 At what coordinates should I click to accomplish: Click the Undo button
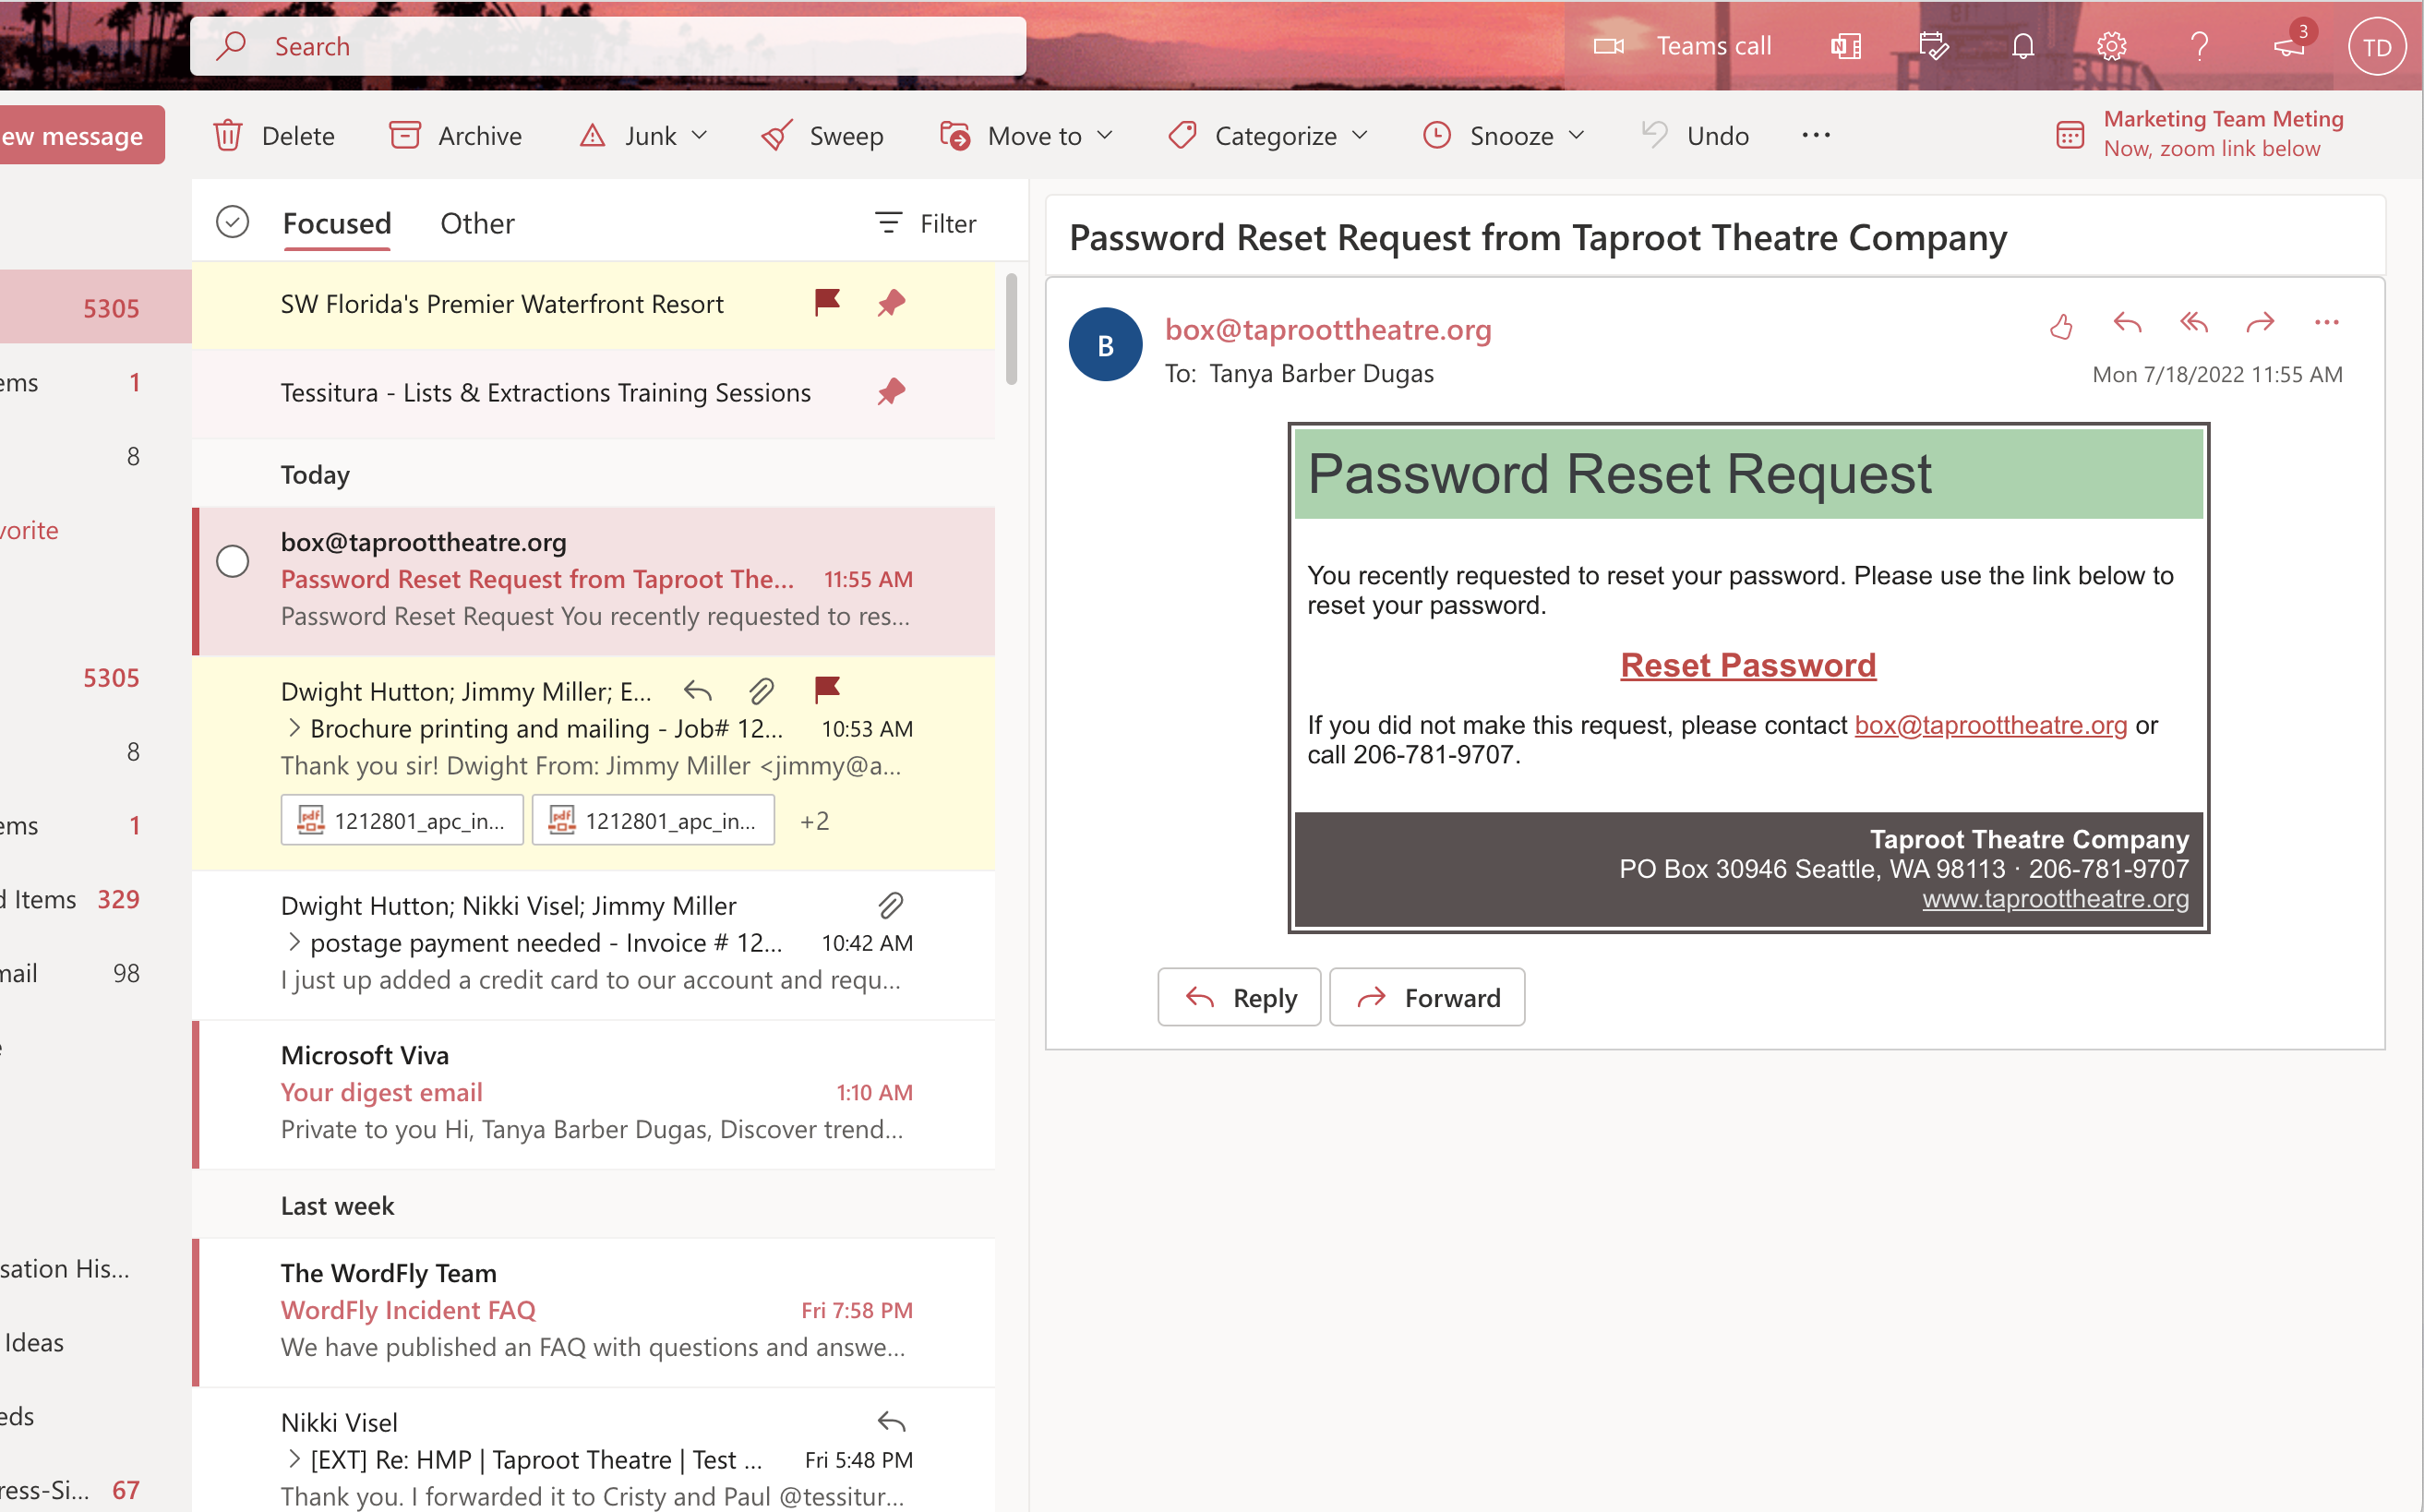pyautogui.click(x=1696, y=135)
